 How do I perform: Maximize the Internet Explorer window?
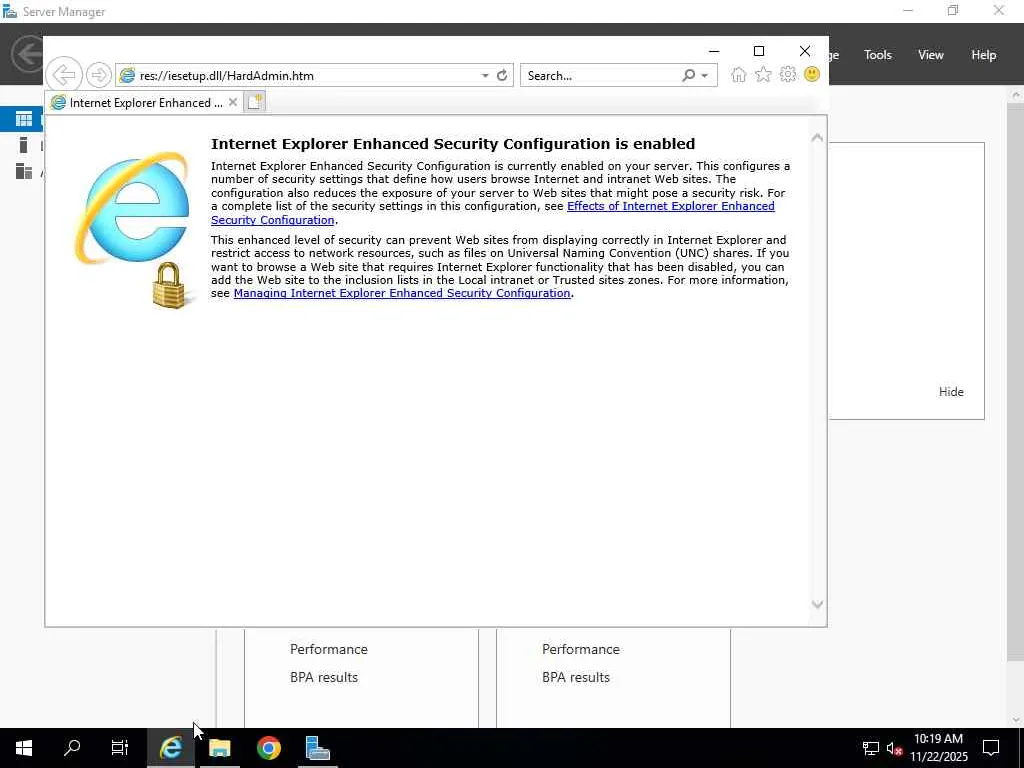(758, 51)
